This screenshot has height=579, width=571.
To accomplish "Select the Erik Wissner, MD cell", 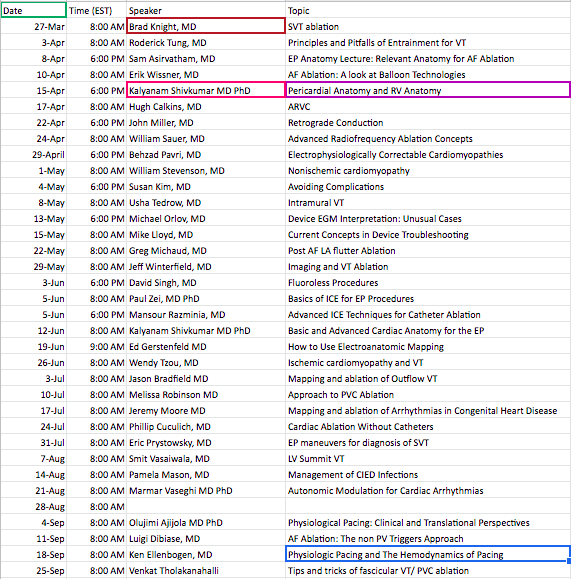I will (206, 74).
